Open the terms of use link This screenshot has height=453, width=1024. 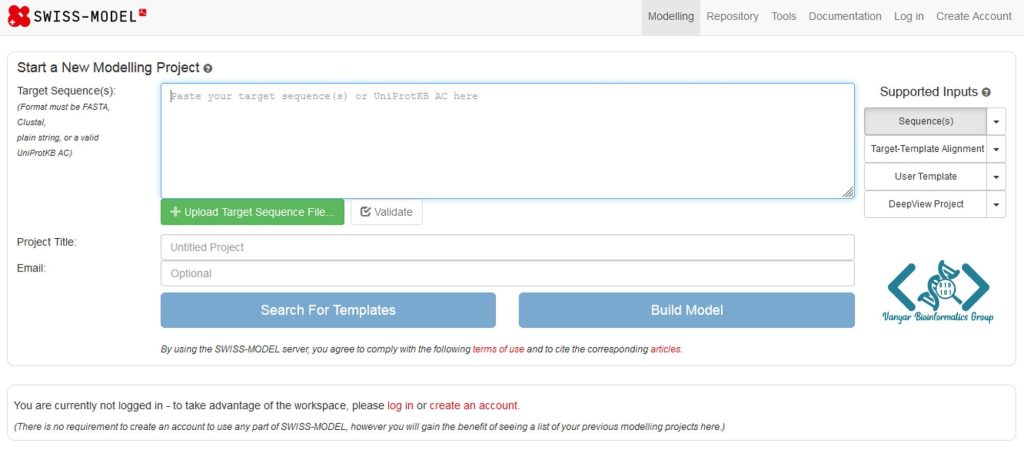click(x=498, y=349)
